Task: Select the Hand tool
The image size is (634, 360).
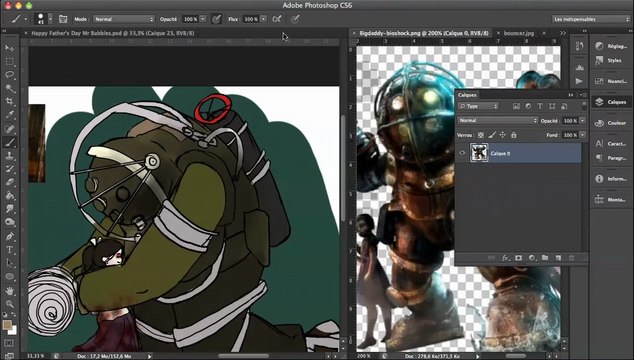Action: pyautogui.click(x=10, y=291)
